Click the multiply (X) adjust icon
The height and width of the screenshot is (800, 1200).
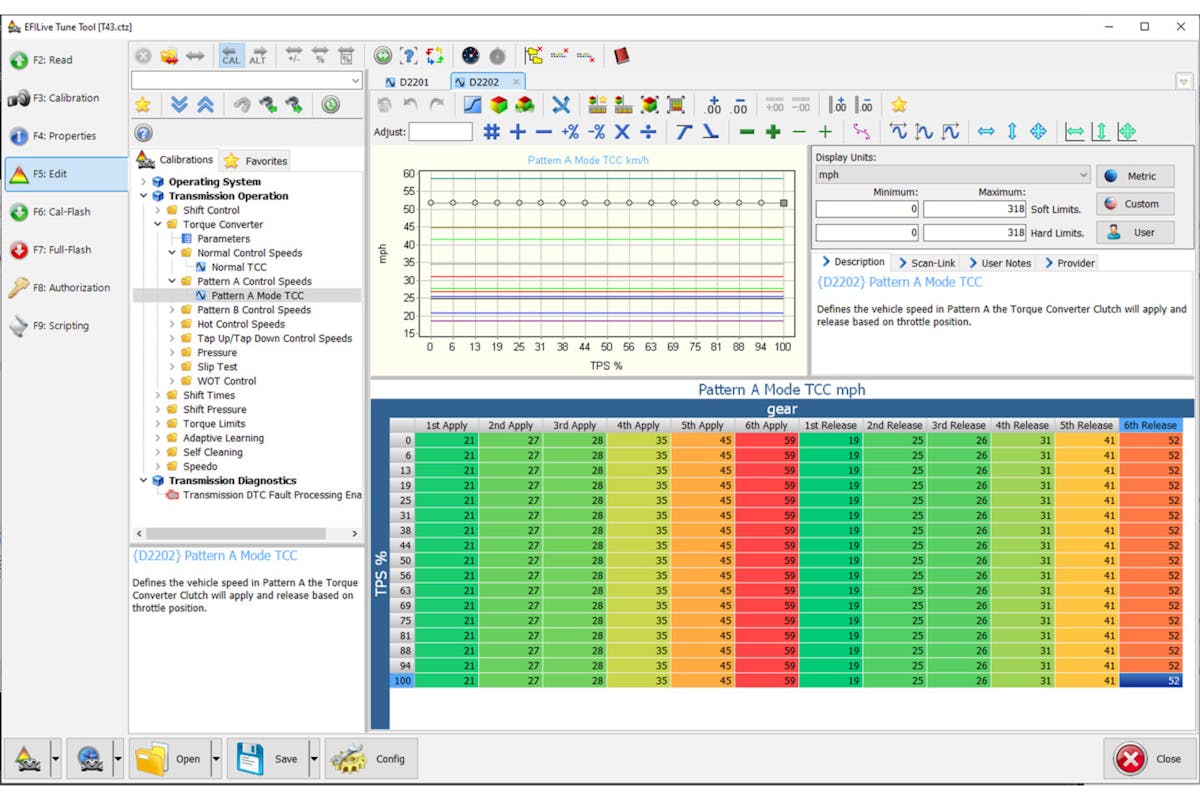tap(622, 132)
